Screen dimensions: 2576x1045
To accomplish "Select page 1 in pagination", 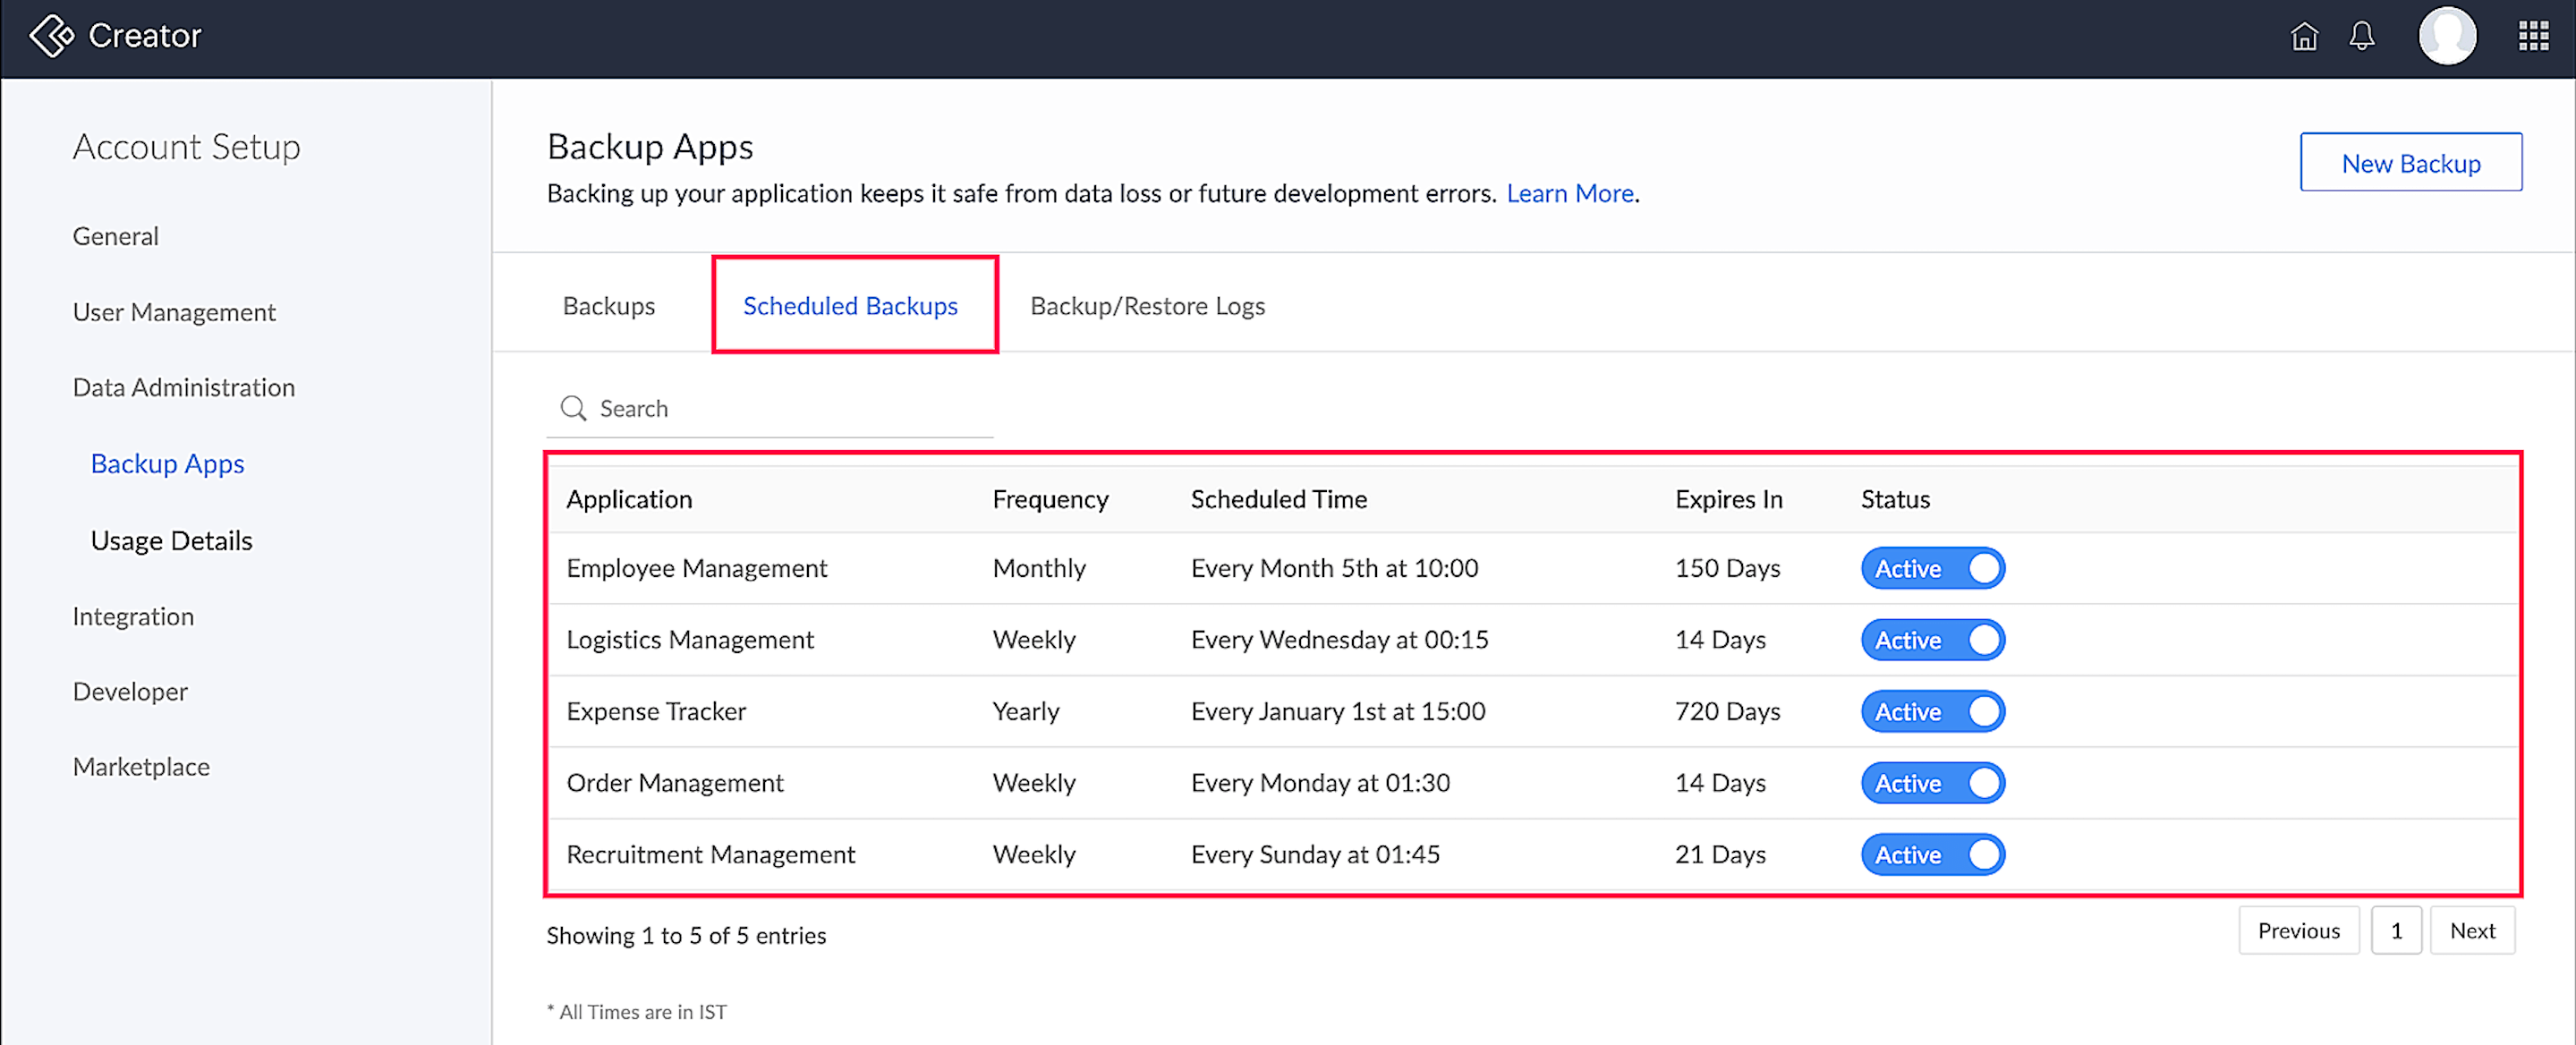I will click(2396, 931).
